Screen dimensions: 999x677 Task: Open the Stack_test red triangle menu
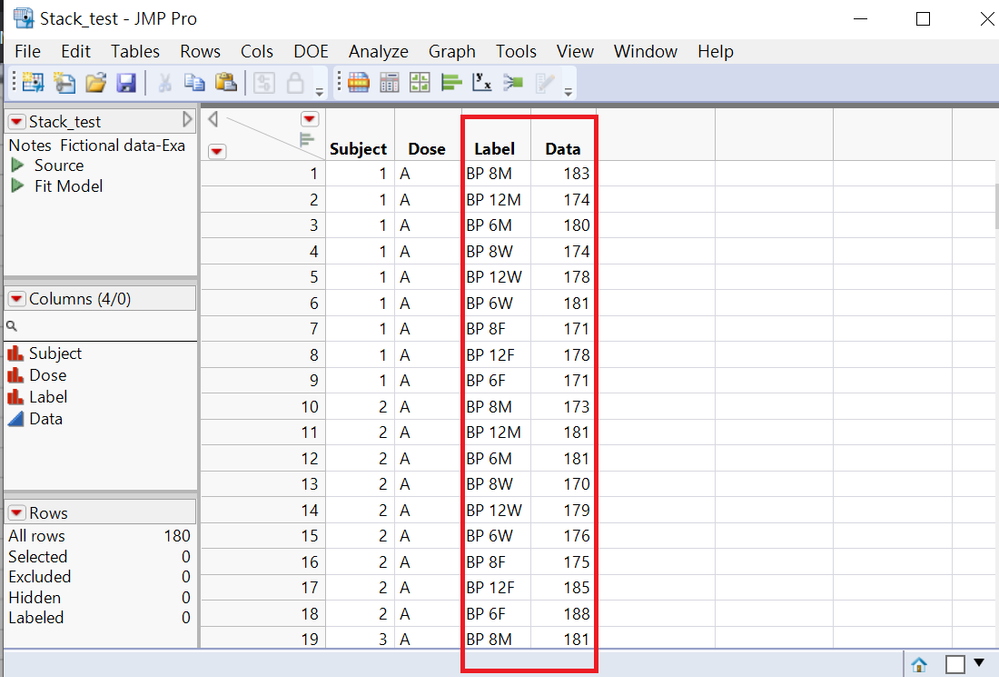click(17, 121)
